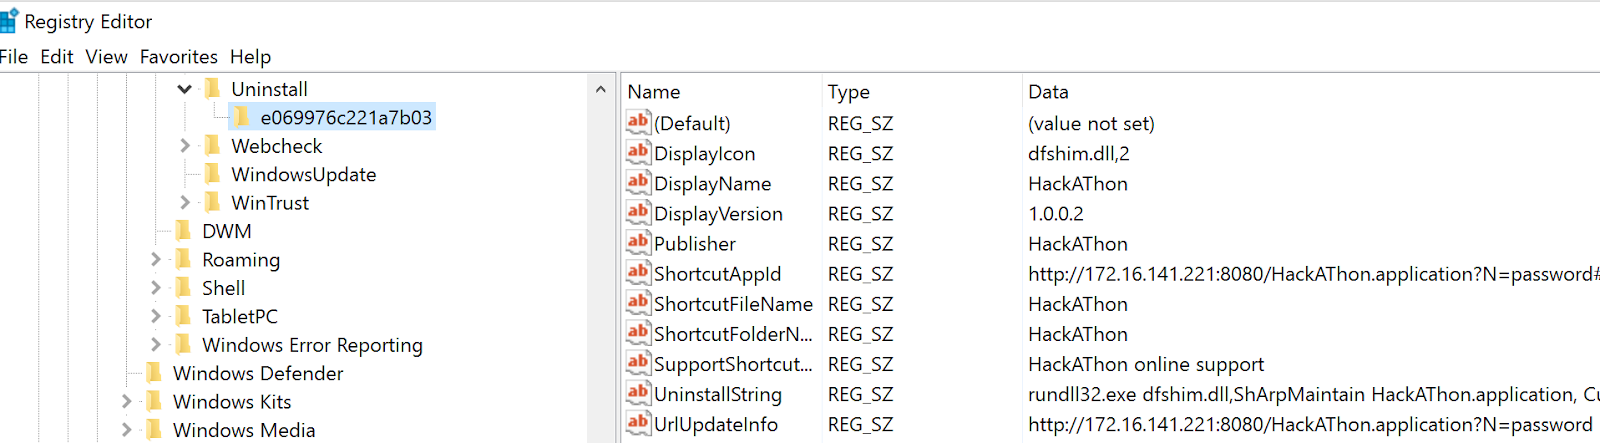Click the Name column header
Image resolution: width=1600 pixels, height=443 pixels.
(654, 92)
